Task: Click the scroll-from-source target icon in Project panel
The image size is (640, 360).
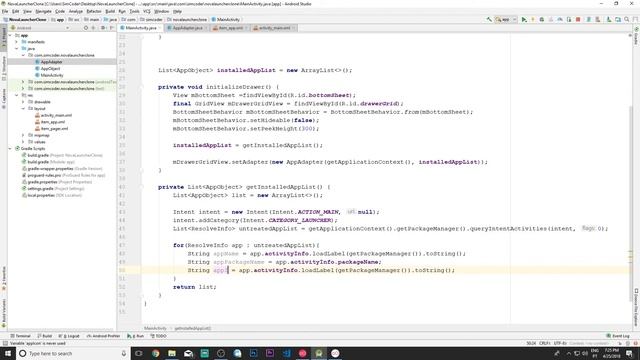Action: [x=86, y=28]
